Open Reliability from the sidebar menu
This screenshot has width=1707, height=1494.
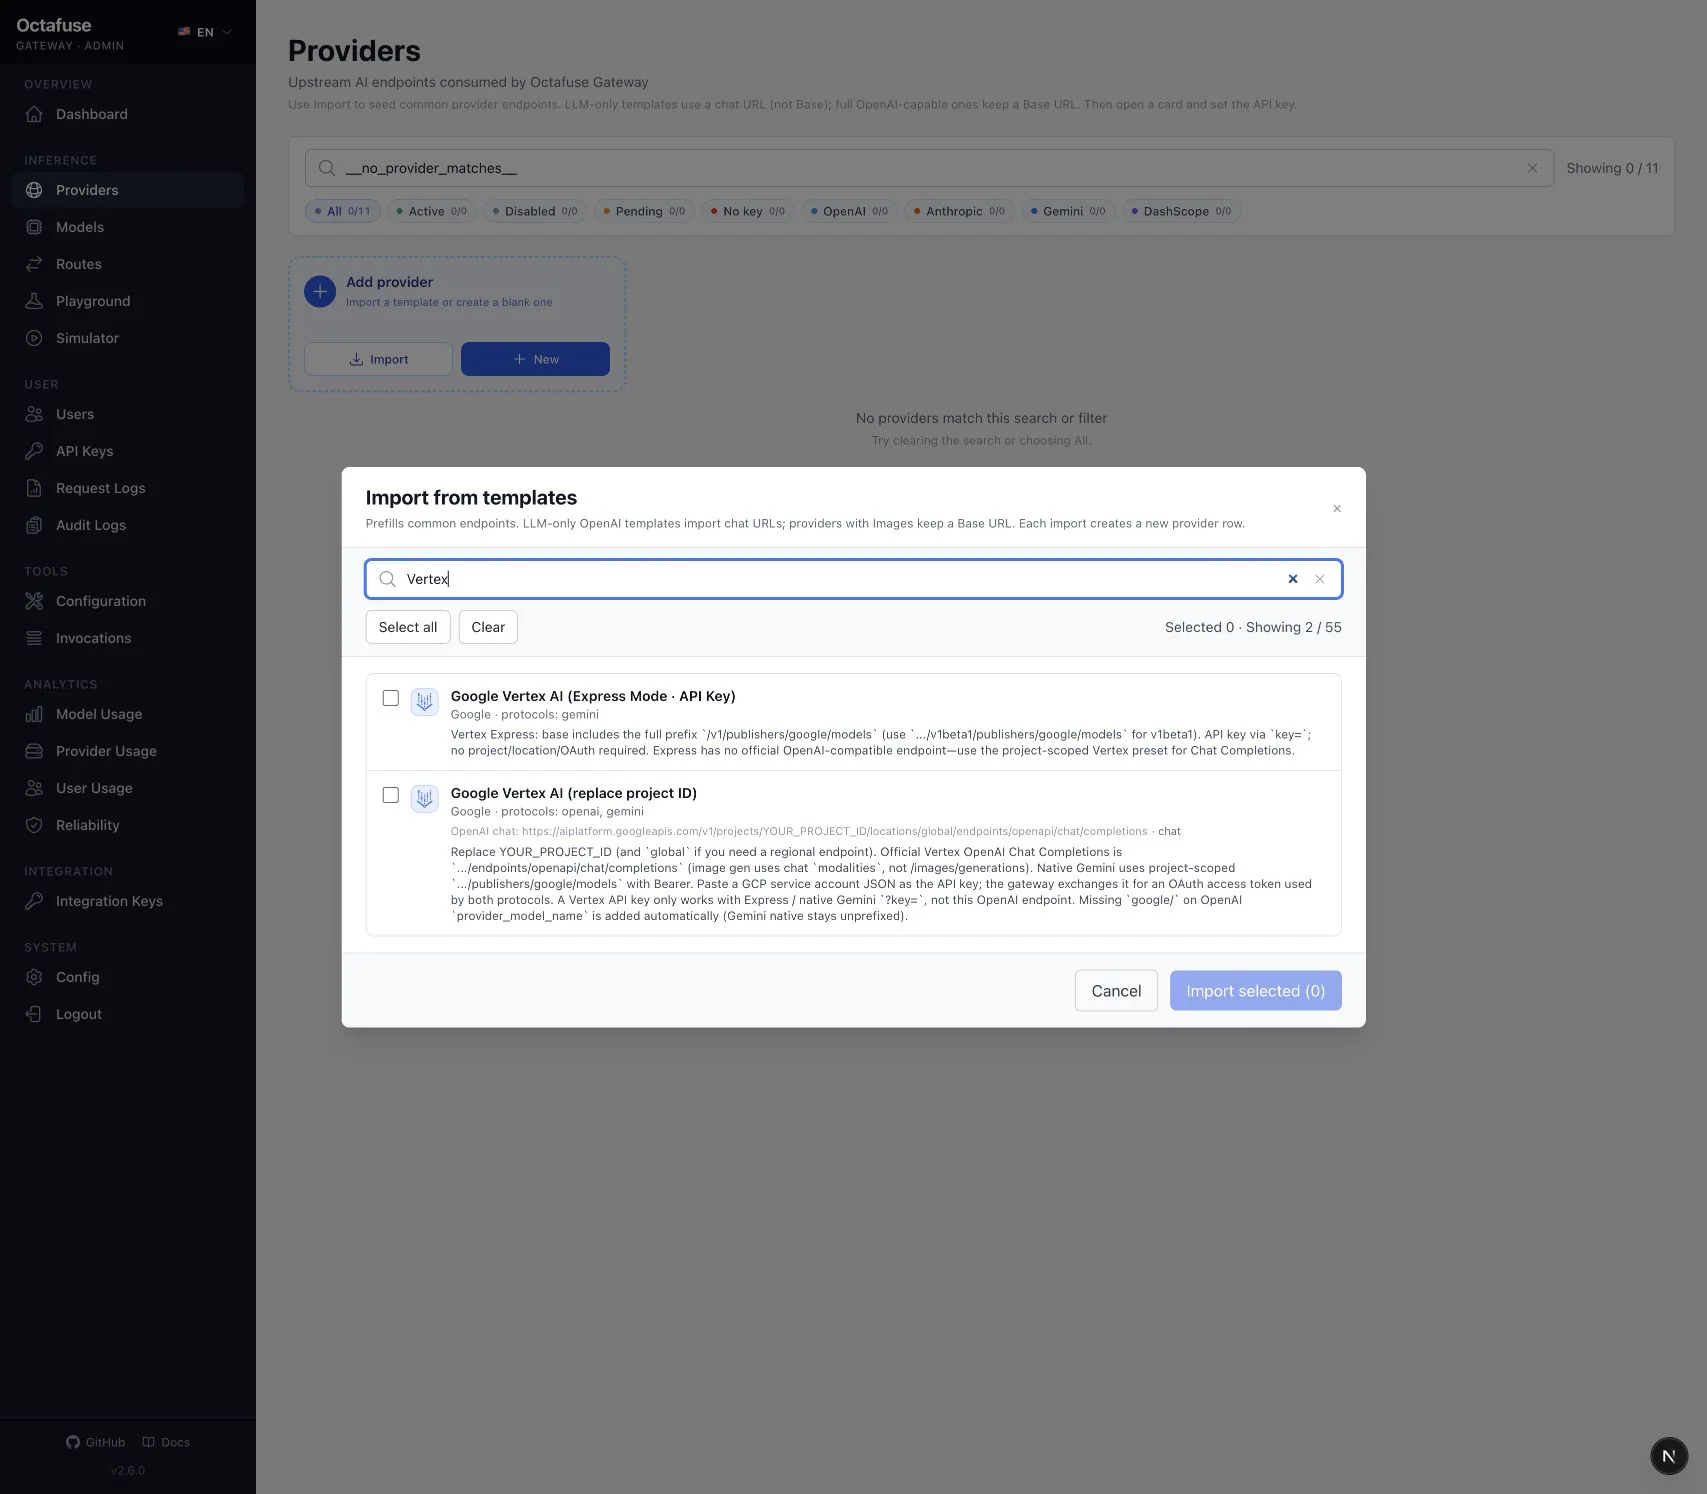pos(128,825)
